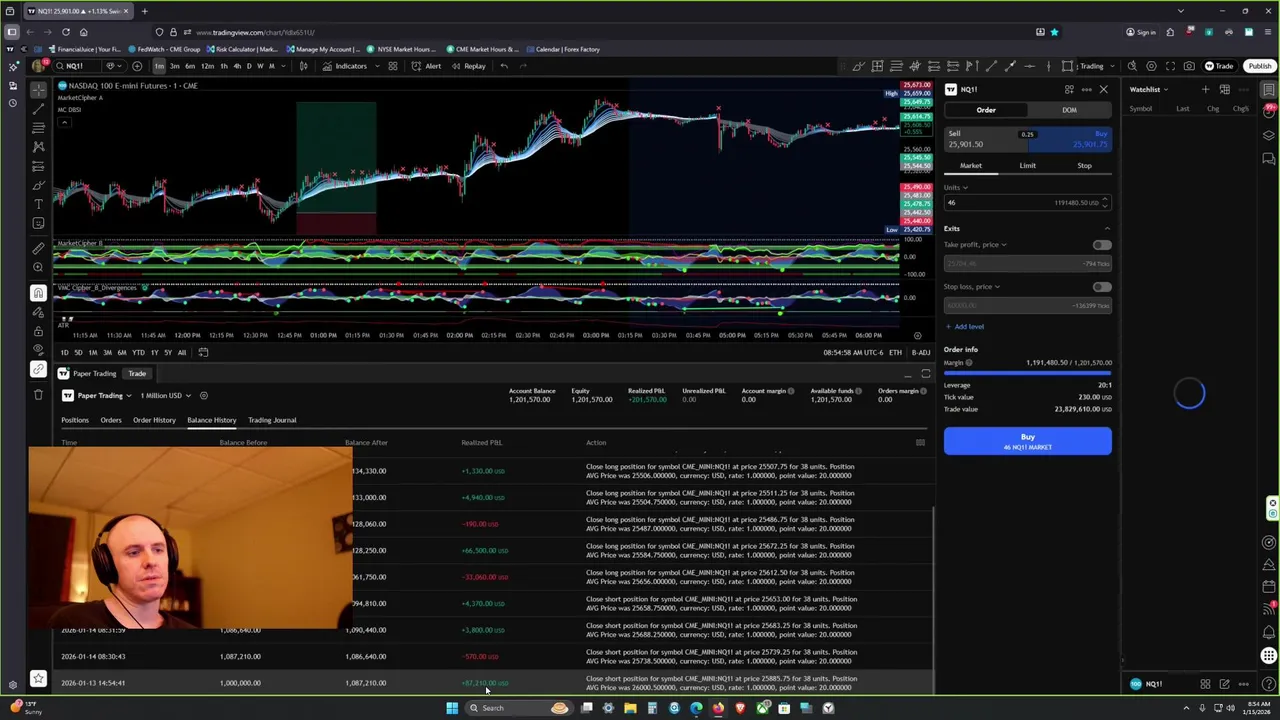Open File Explorer from taskbar
The width and height of the screenshot is (1280, 720).
pos(630,708)
